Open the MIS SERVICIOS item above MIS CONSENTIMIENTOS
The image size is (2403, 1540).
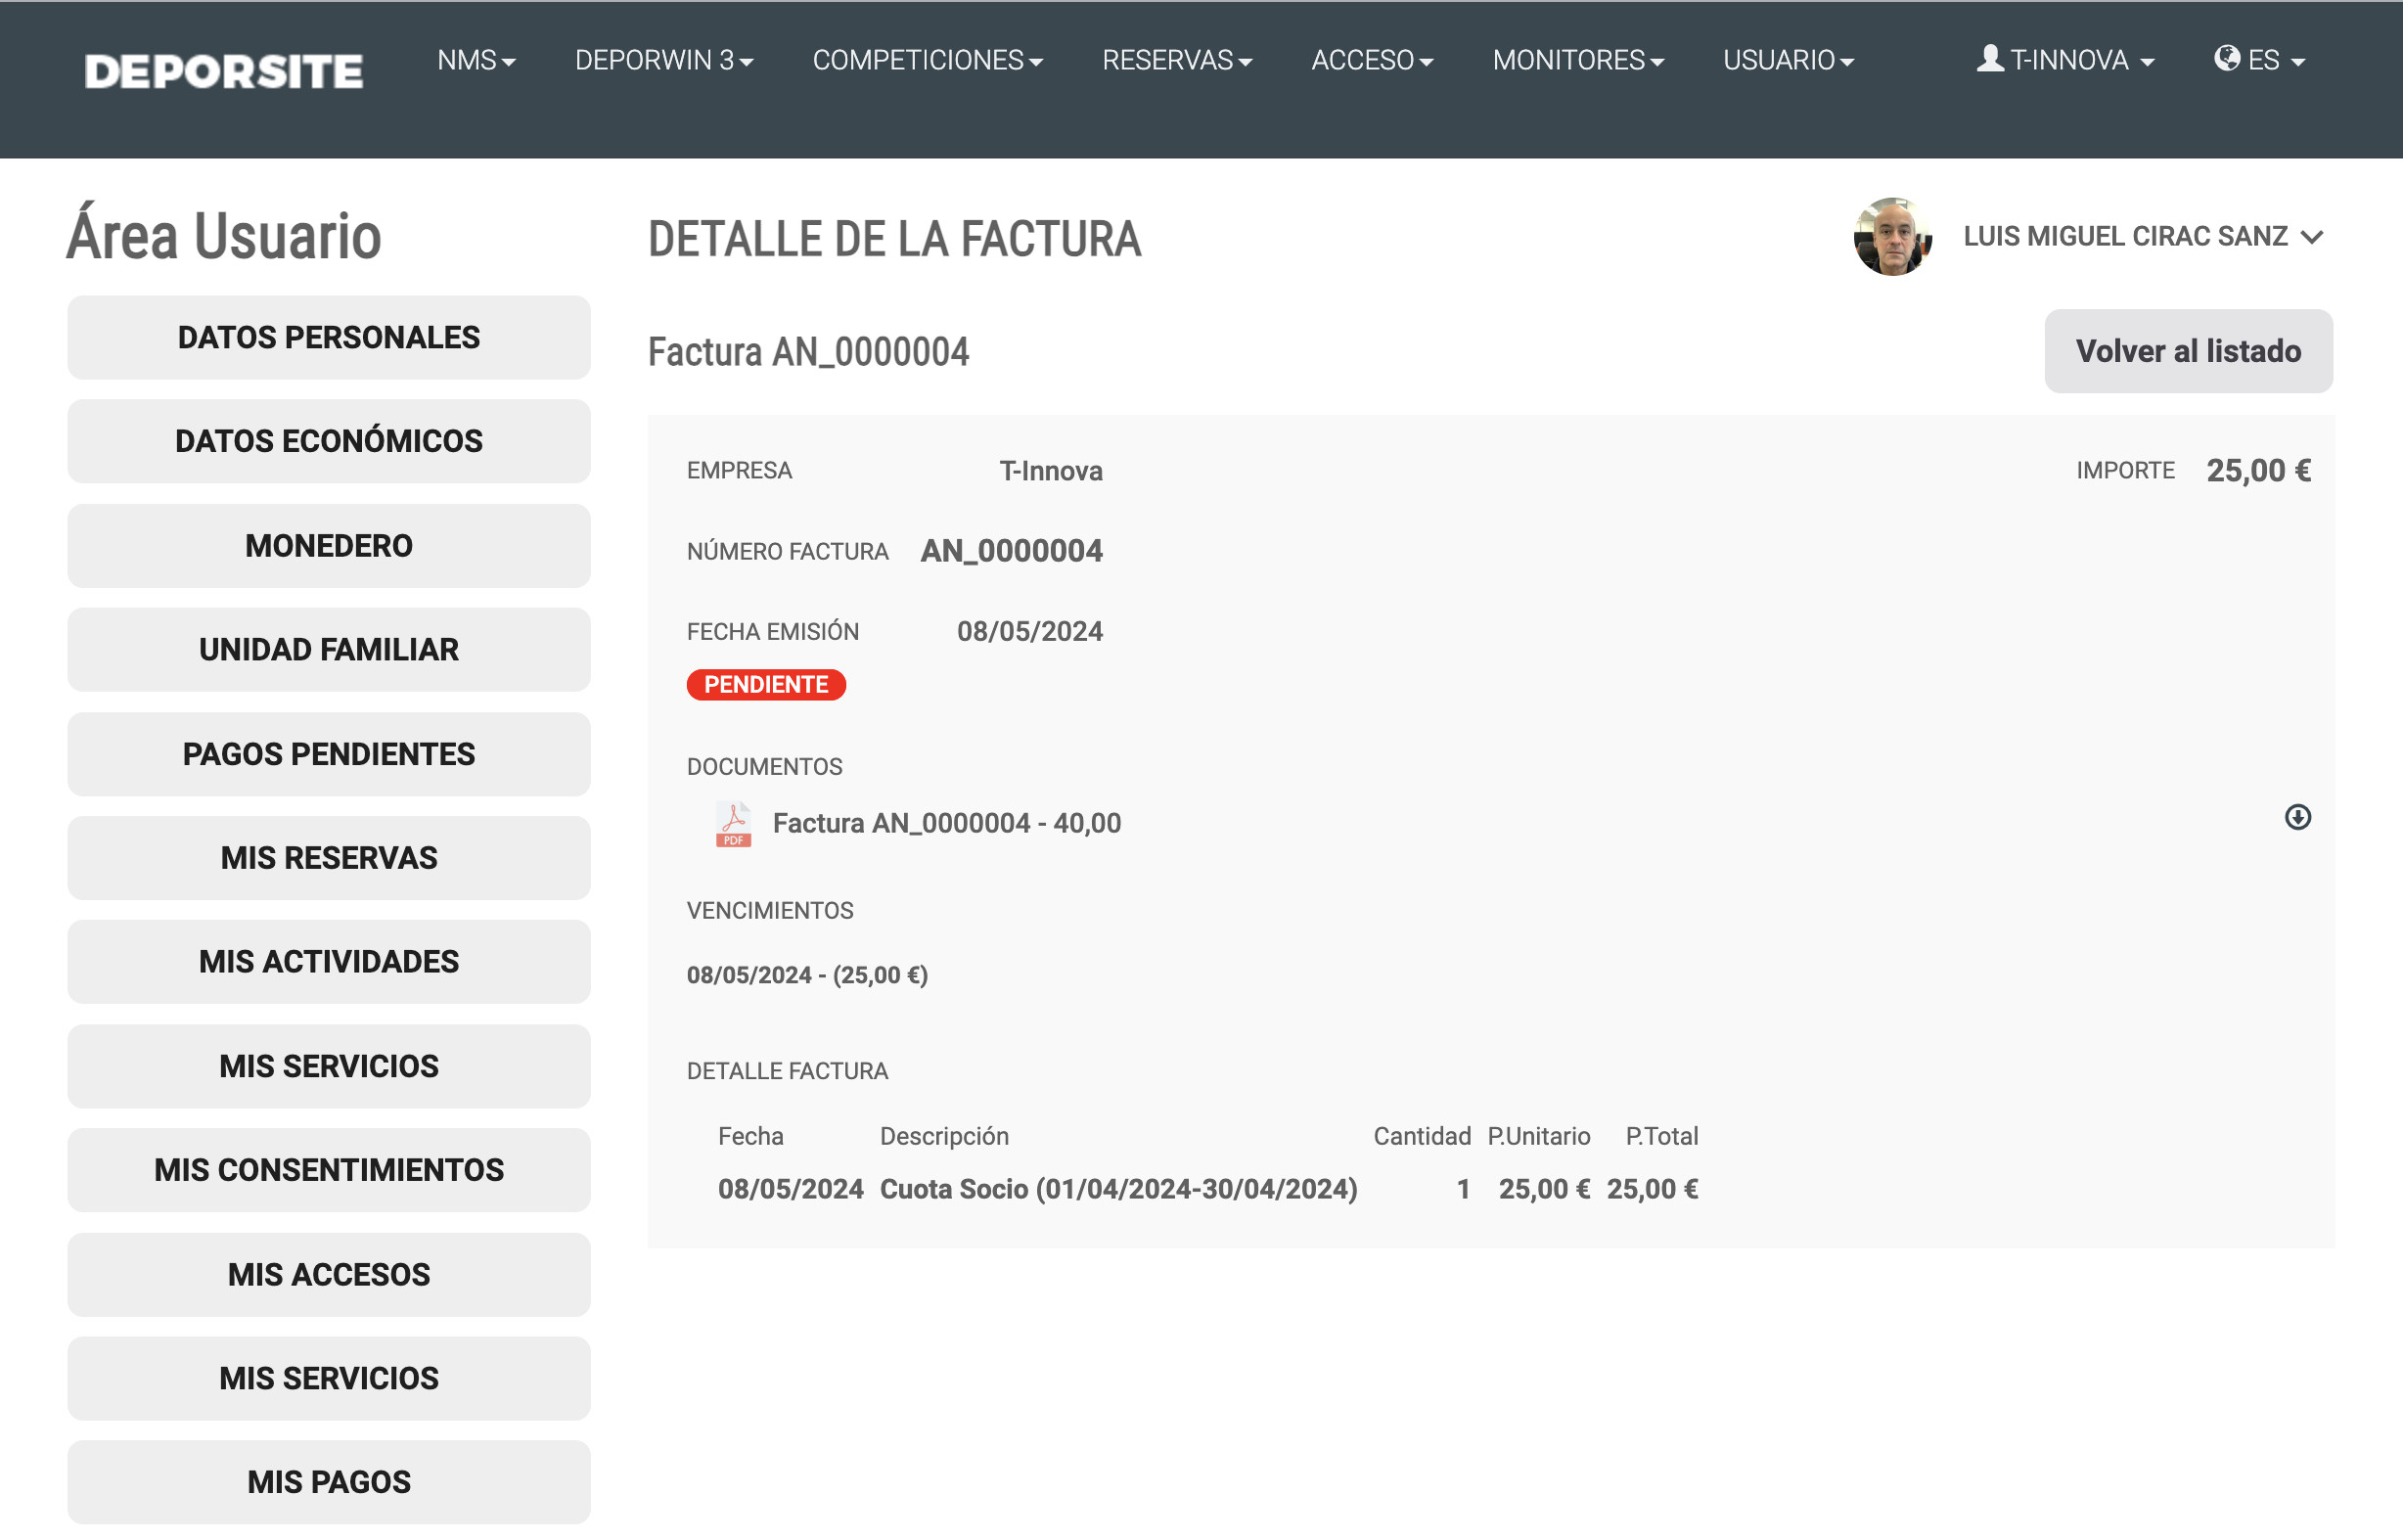329,1066
